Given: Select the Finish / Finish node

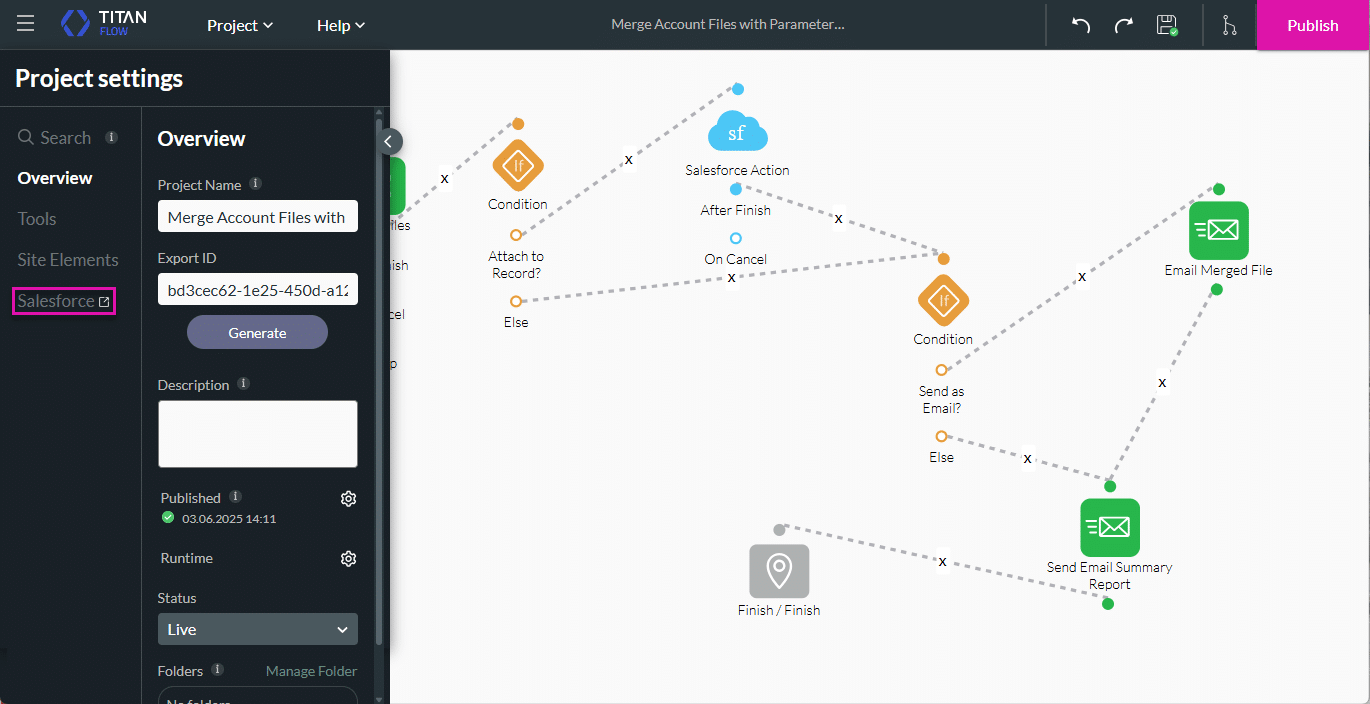Looking at the screenshot, I should (779, 571).
